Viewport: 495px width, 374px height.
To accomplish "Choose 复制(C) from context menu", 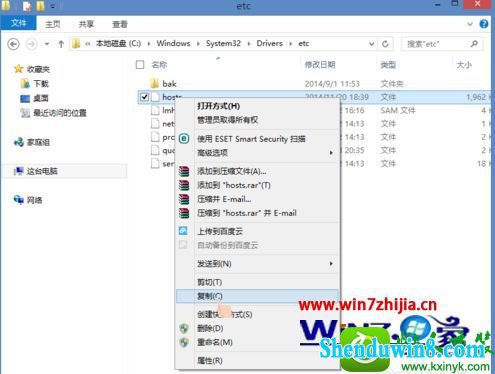I will click(x=257, y=296).
